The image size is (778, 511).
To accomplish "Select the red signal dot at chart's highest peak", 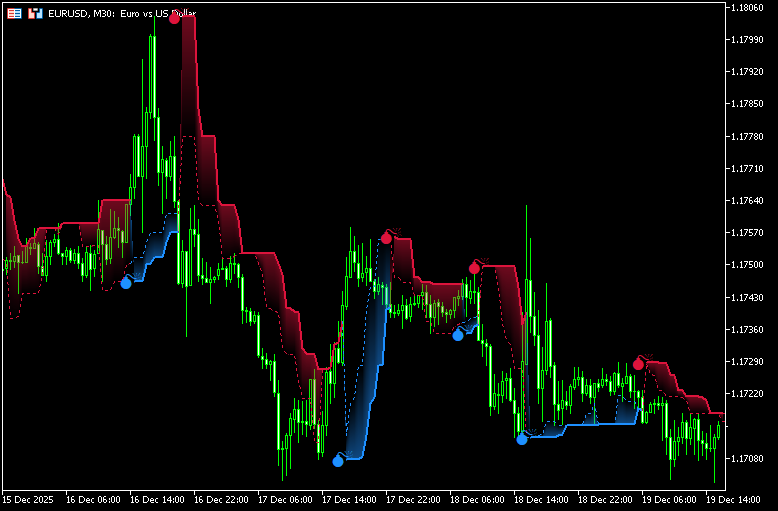I will (175, 18).
